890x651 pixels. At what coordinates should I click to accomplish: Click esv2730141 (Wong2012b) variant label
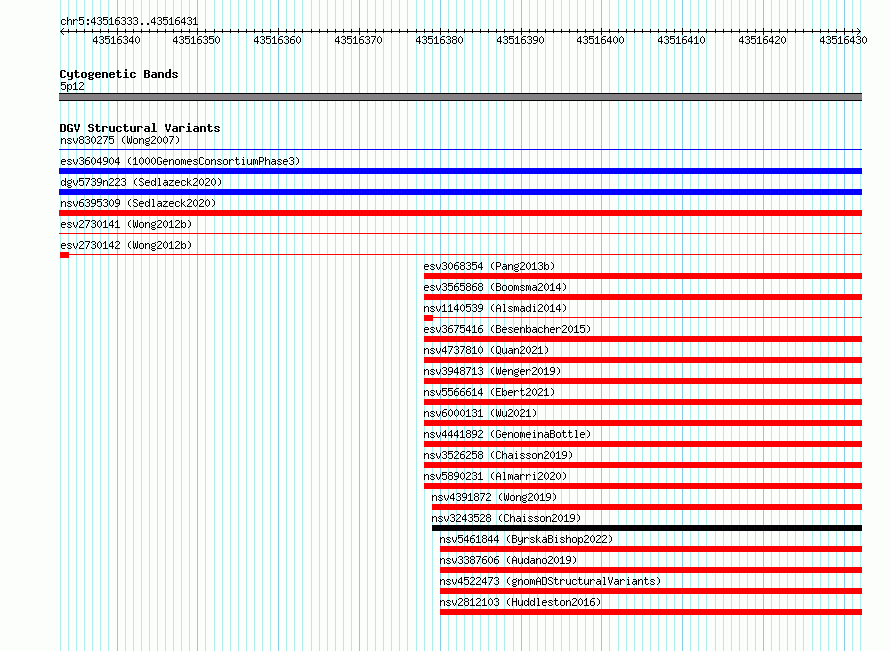[x=126, y=224]
